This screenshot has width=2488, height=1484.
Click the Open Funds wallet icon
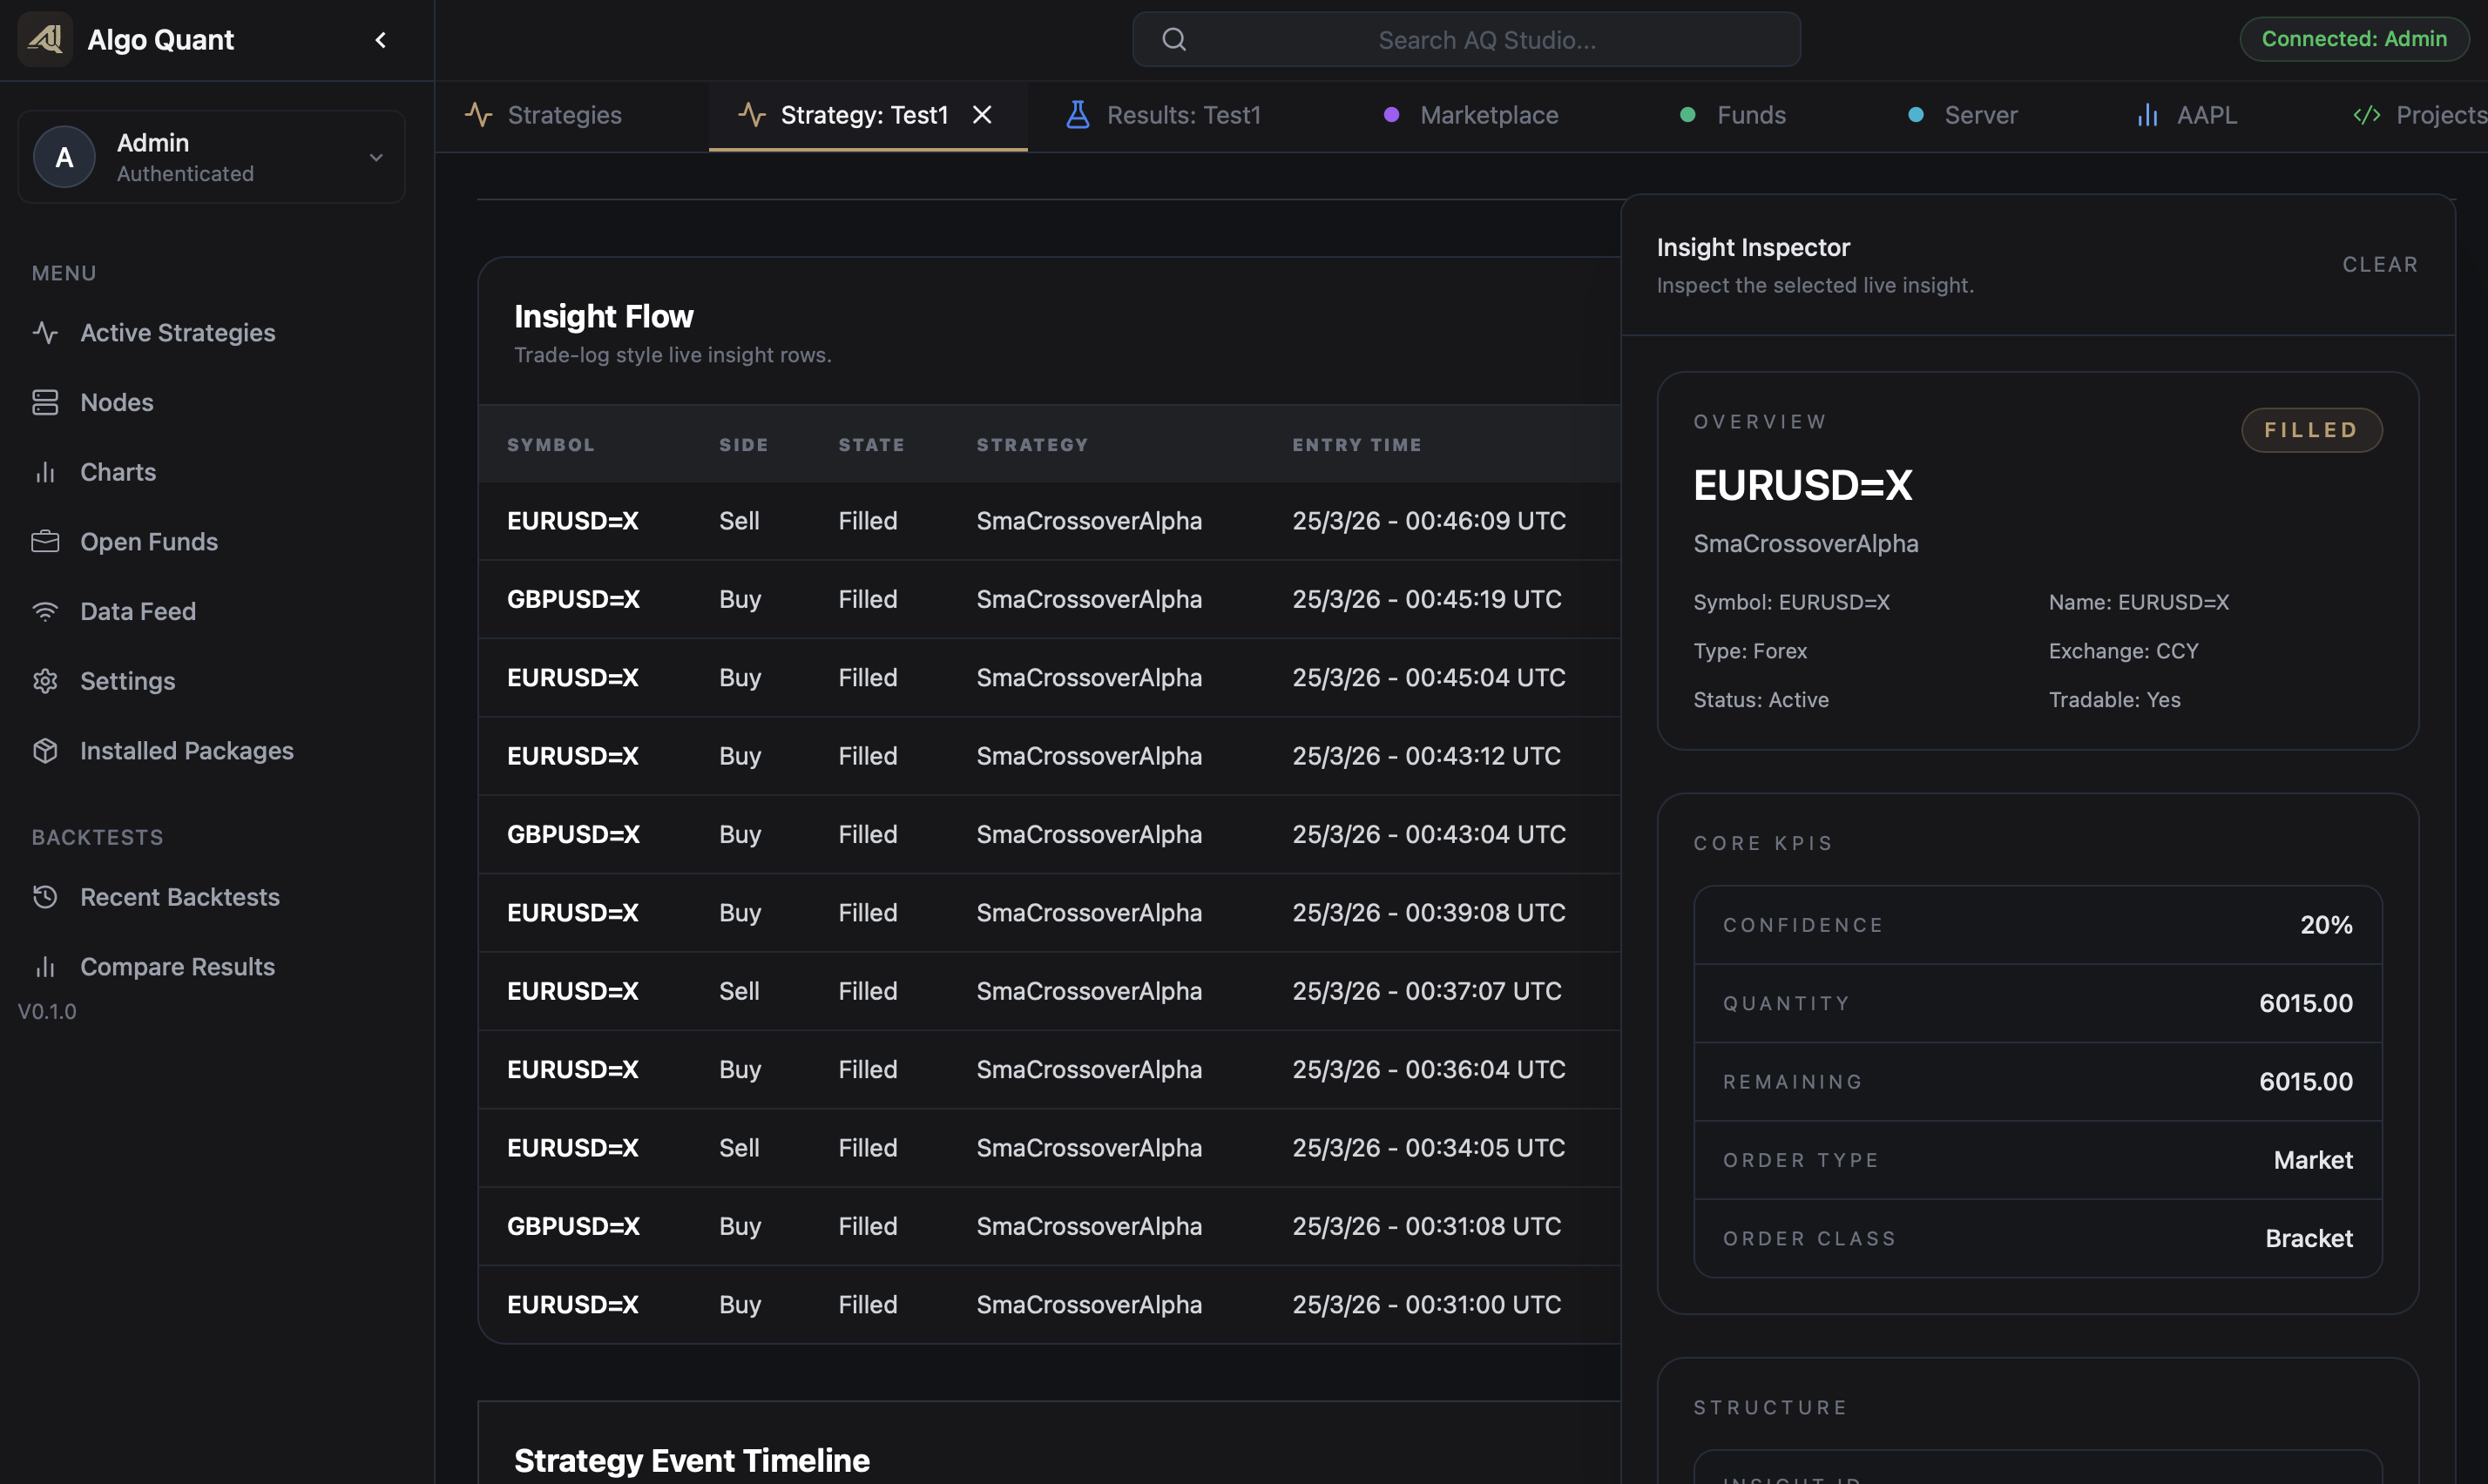[x=45, y=541]
